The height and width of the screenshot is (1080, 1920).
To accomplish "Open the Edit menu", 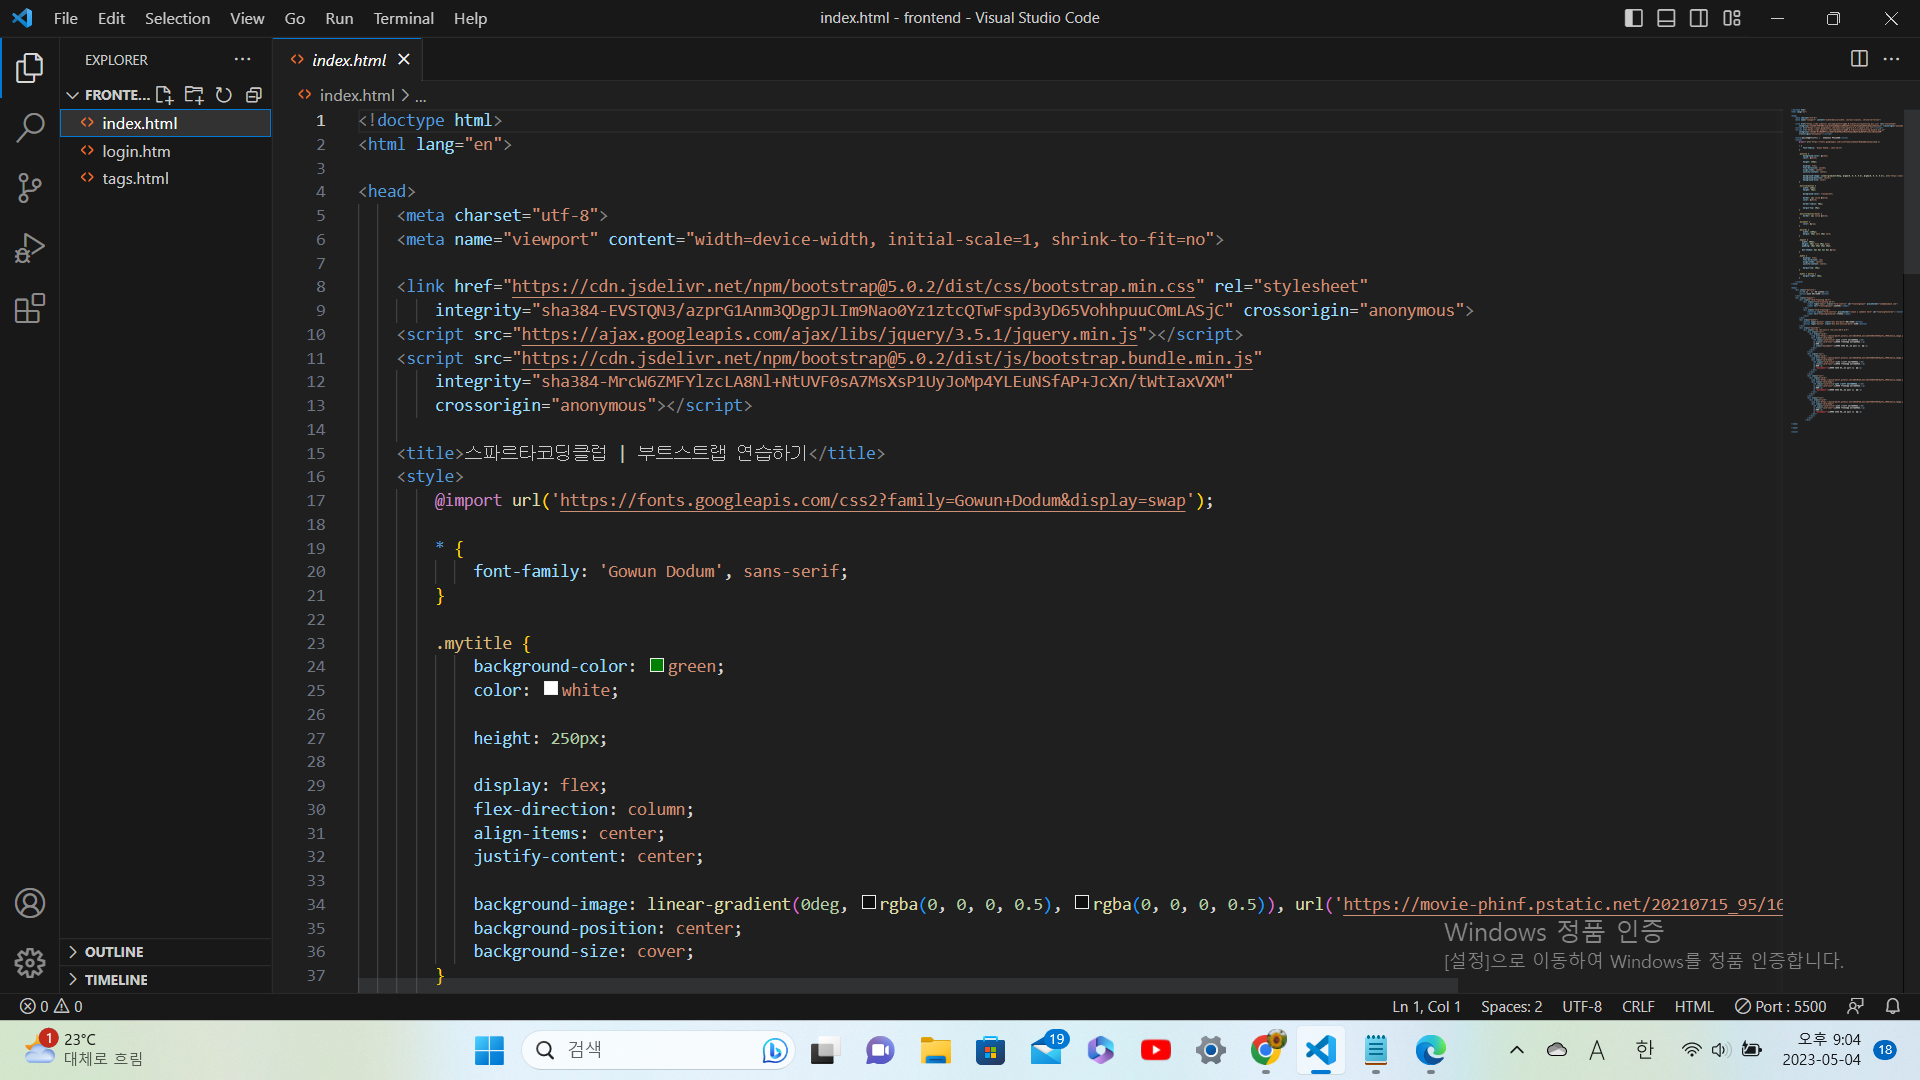I will tap(111, 18).
